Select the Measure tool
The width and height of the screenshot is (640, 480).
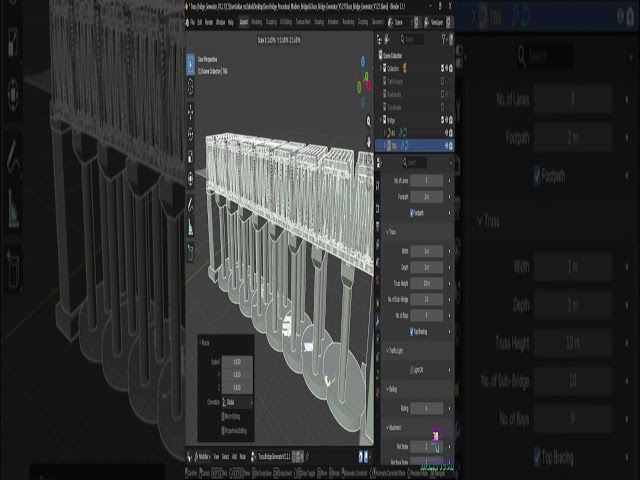pyautogui.click(x=190, y=227)
